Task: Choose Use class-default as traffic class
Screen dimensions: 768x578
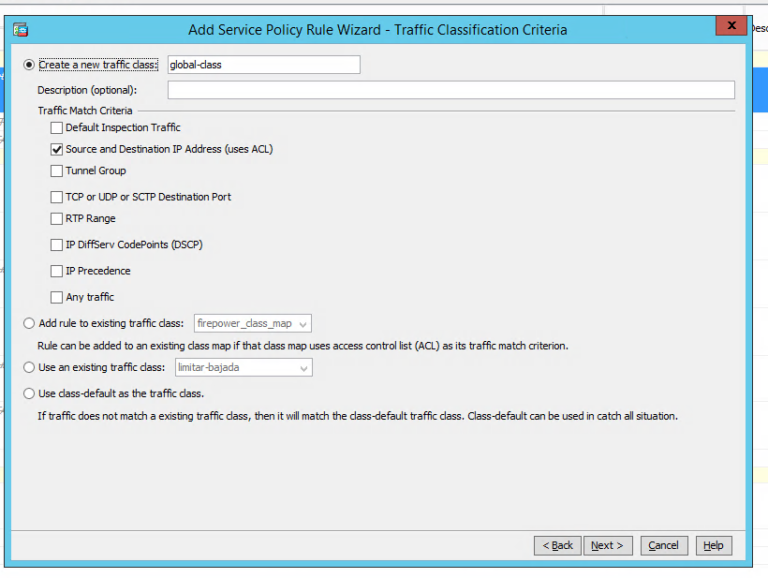Action: (29, 393)
